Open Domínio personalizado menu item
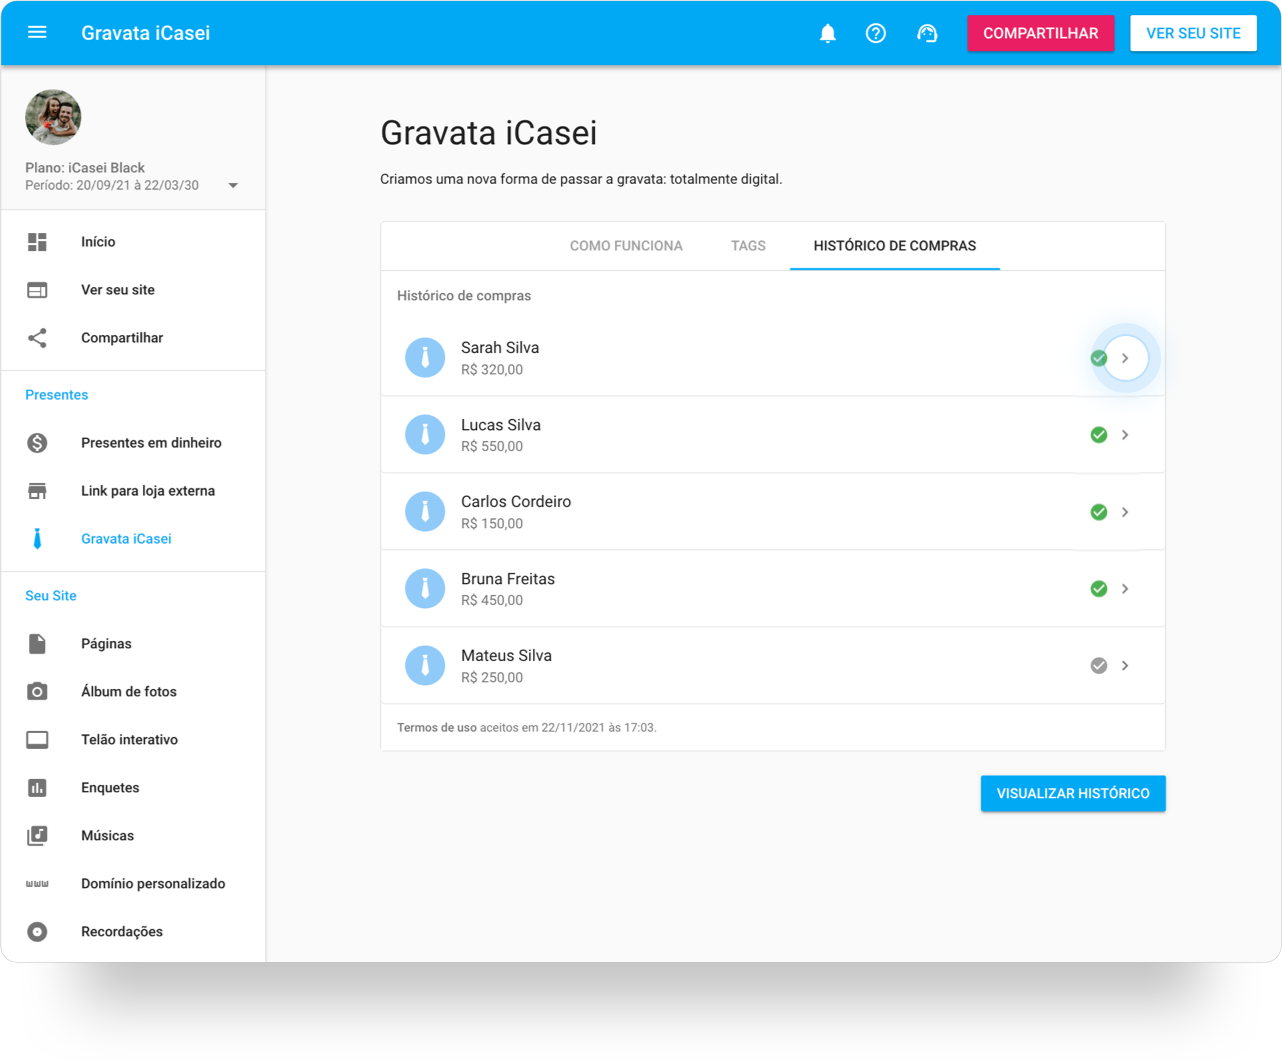 (133, 884)
